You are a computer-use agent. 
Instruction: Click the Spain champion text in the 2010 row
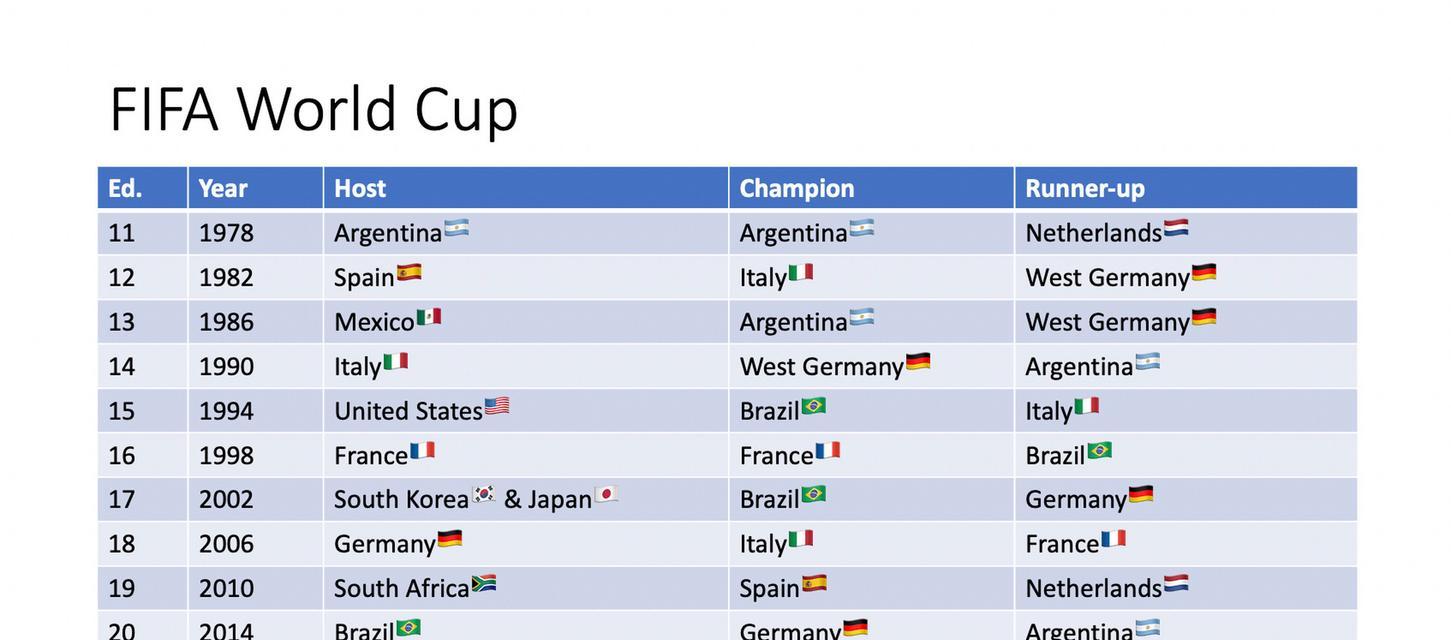click(x=770, y=589)
